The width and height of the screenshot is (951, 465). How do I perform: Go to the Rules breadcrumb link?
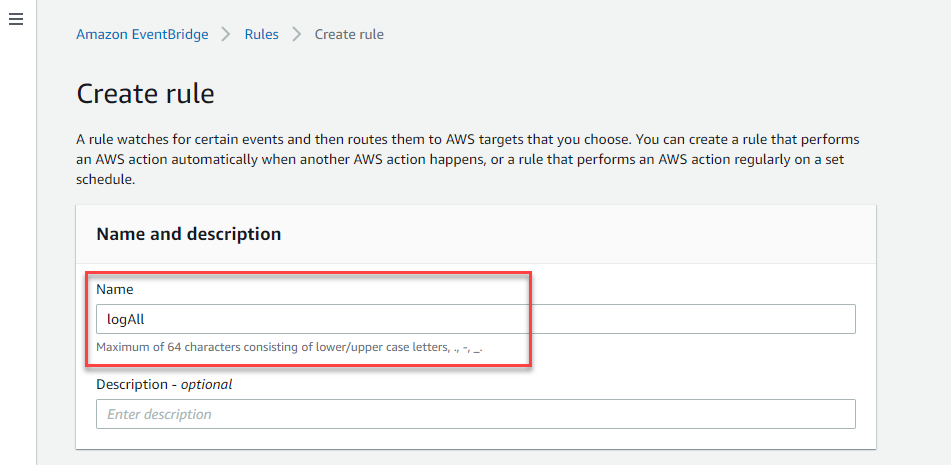(261, 35)
